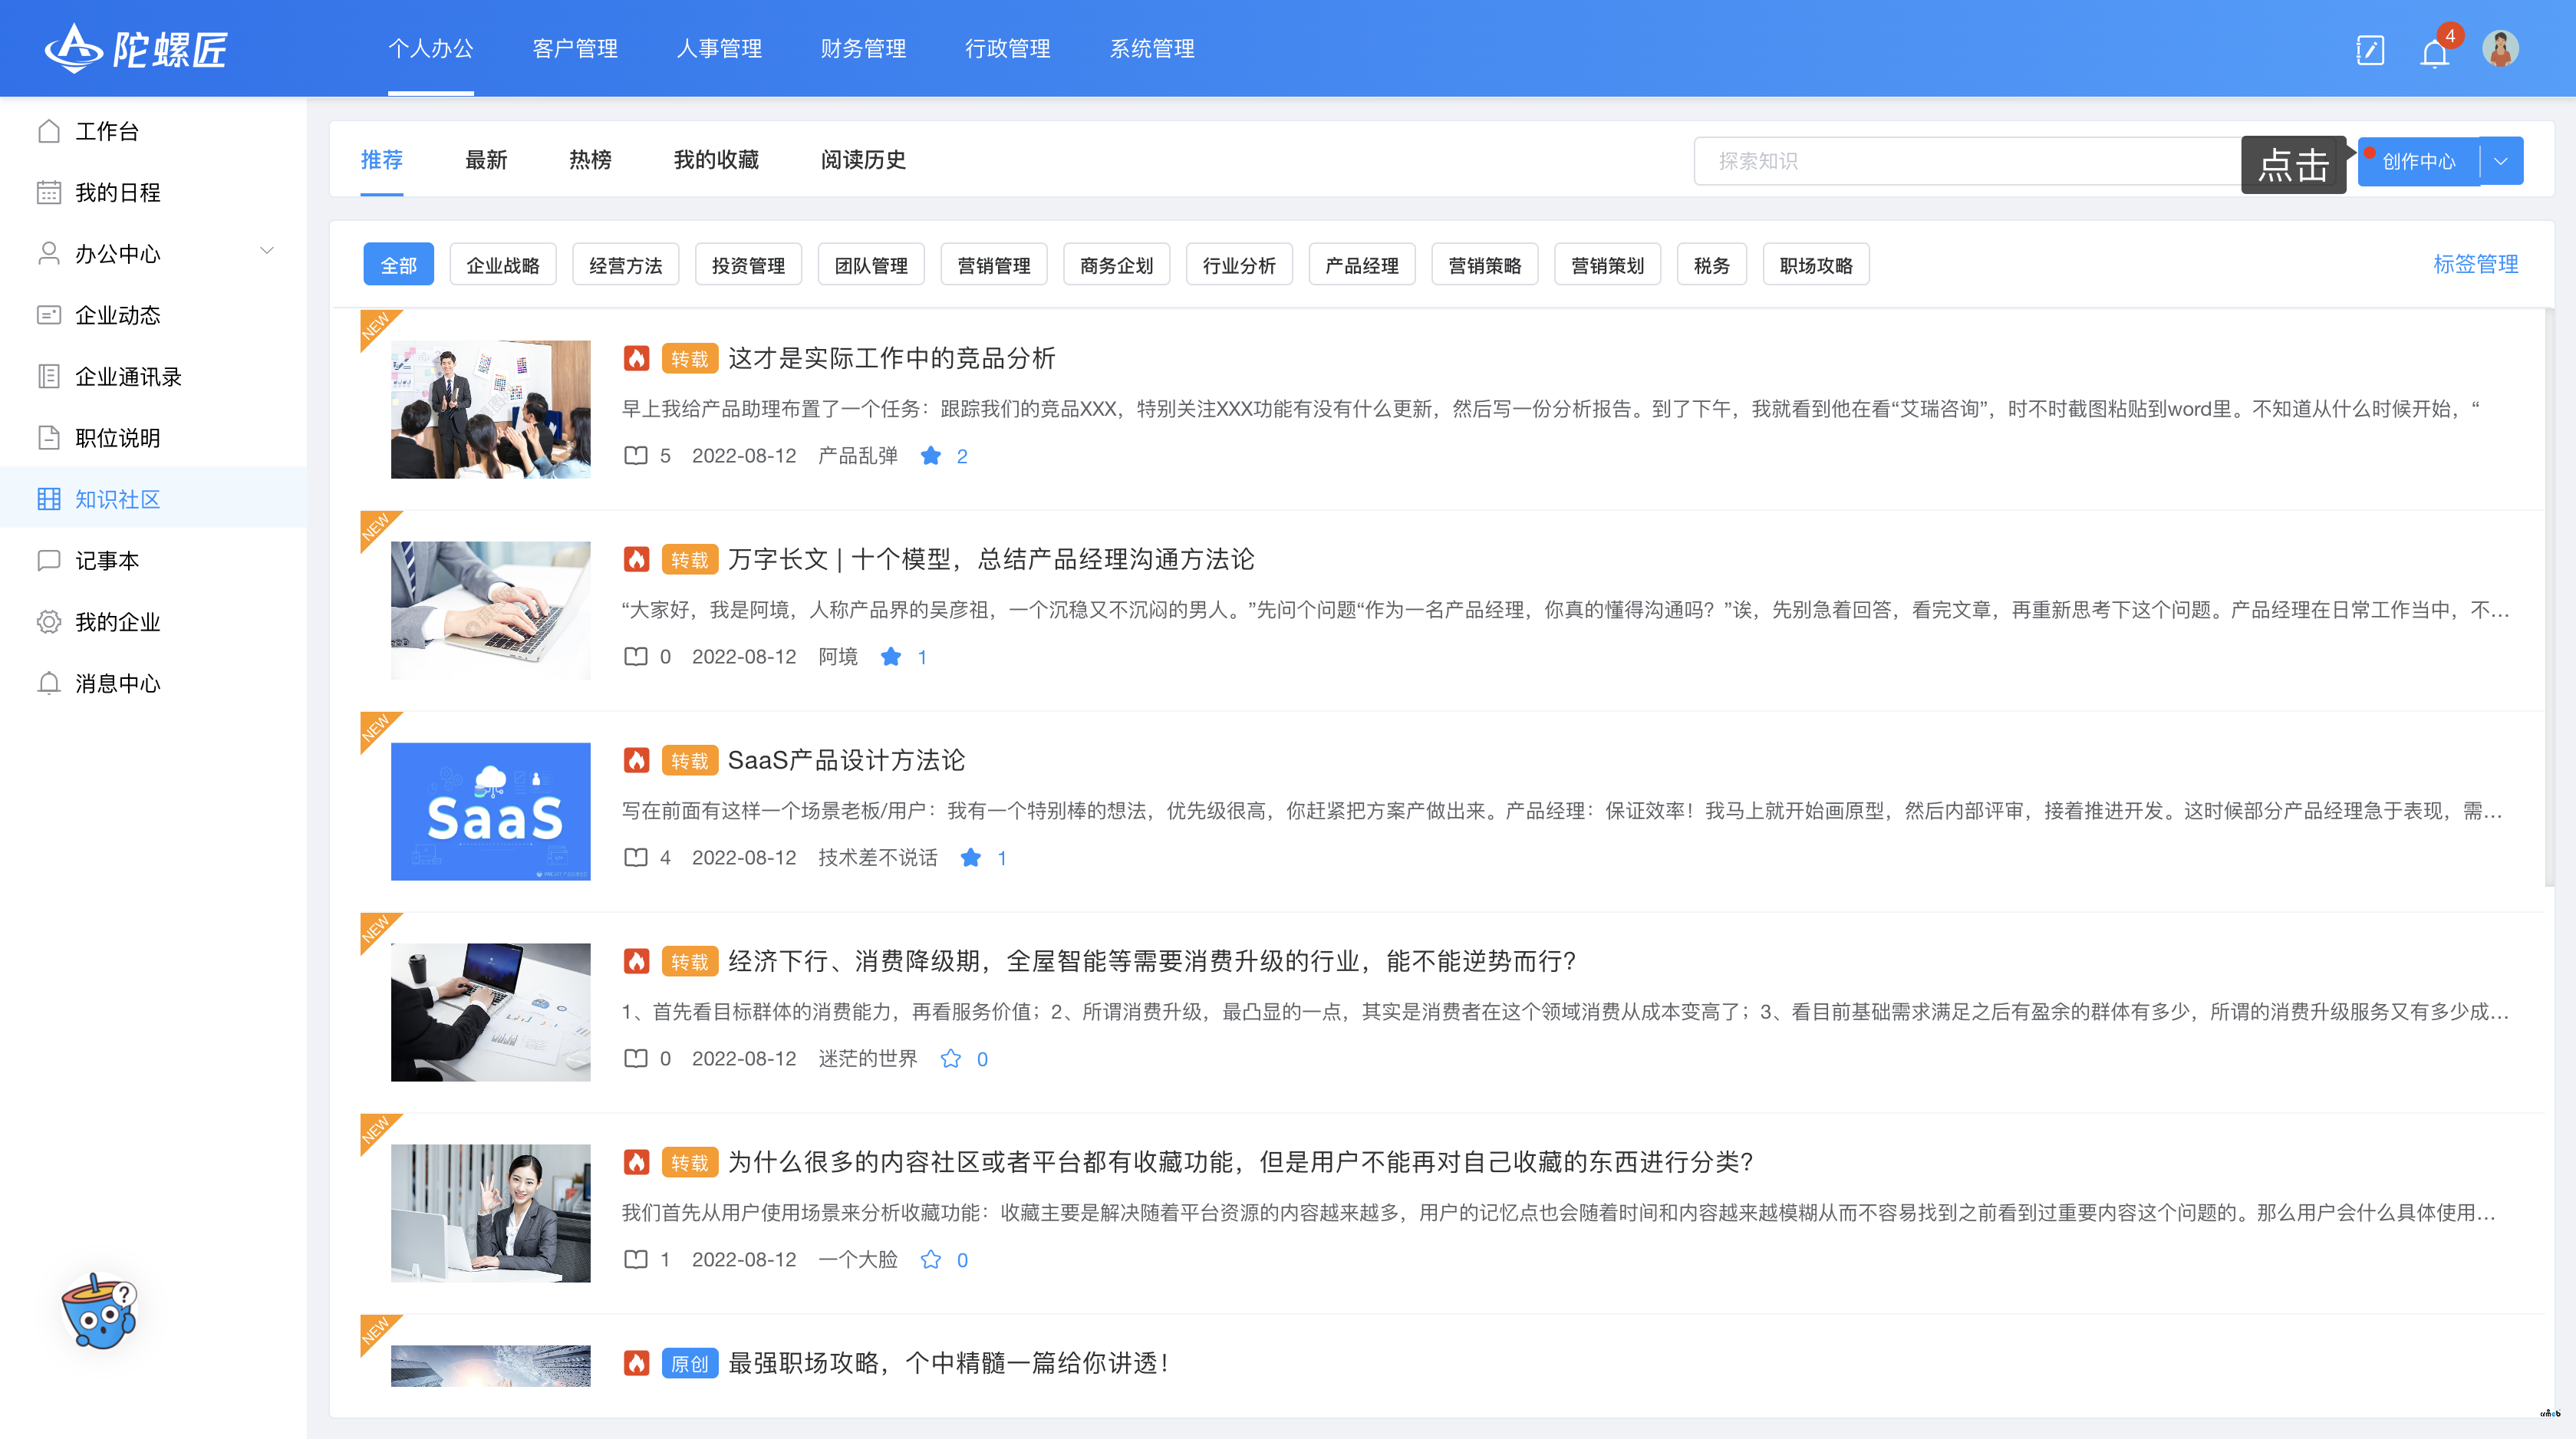Click read-count book icon of SaaS article

636,858
